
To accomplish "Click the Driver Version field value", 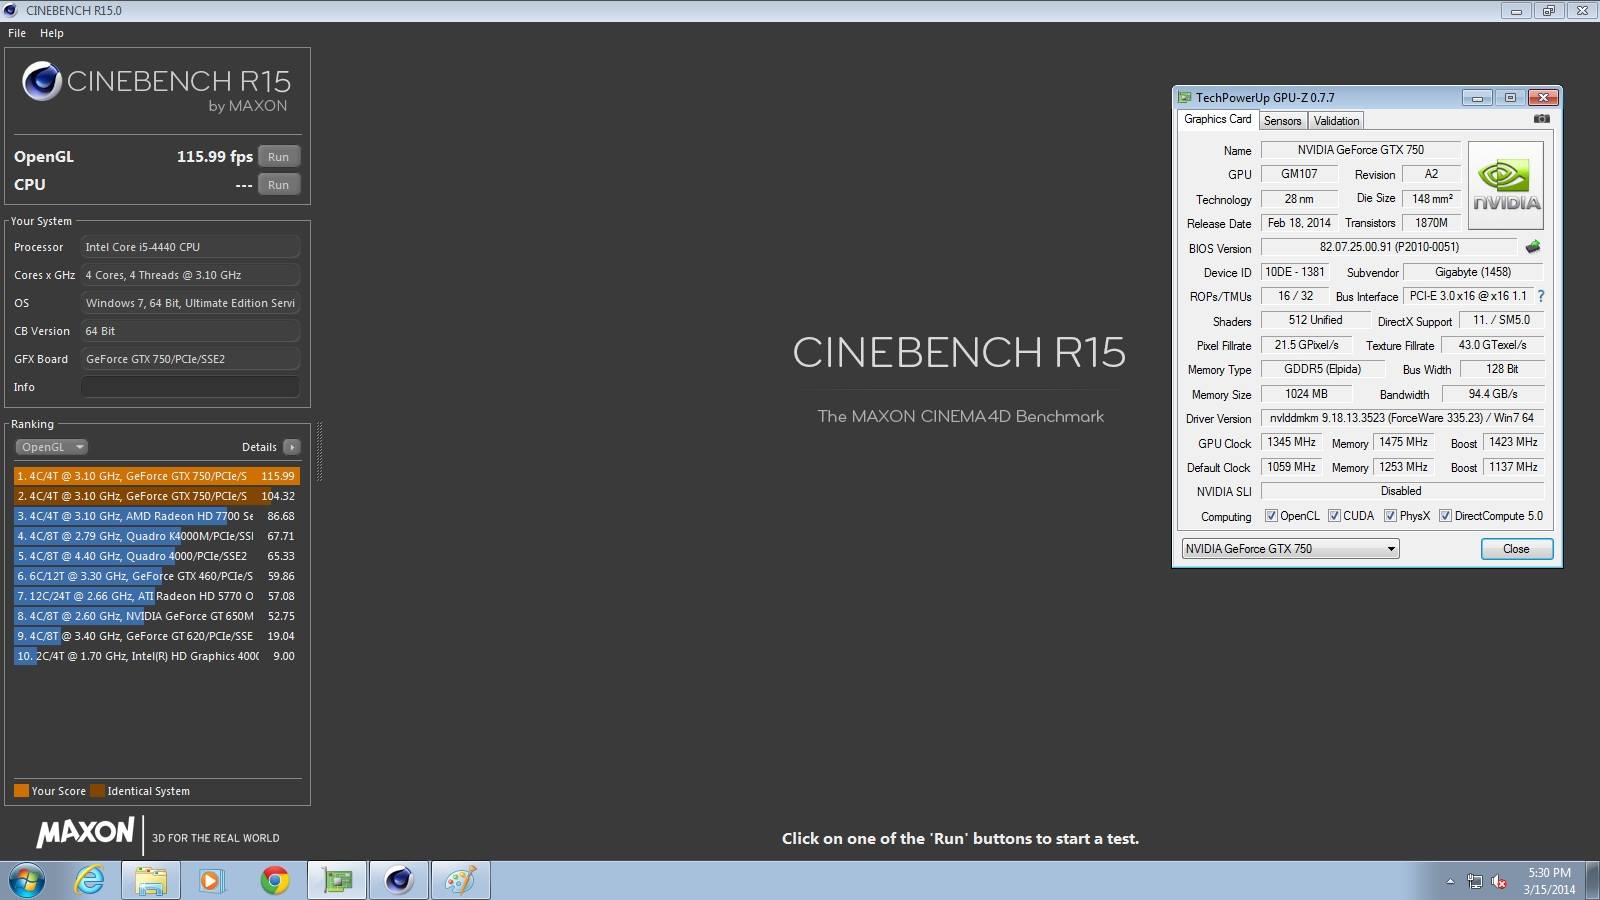I will tap(1402, 418).
